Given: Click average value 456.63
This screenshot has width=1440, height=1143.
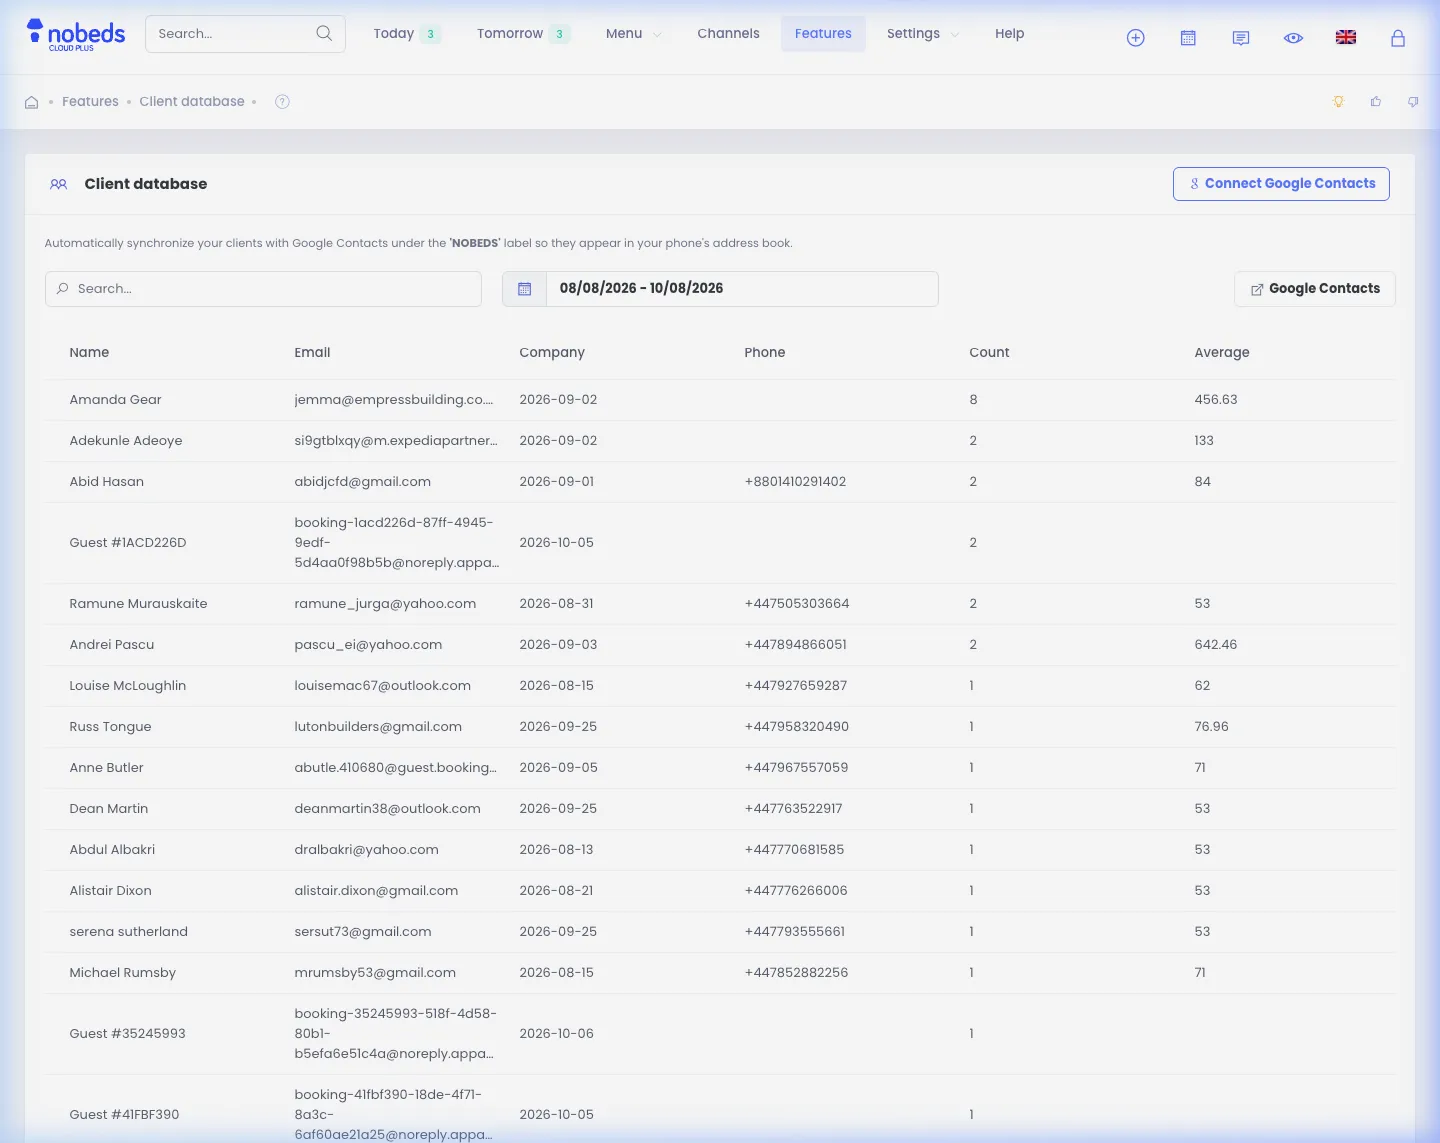Looking at the screenshot, I should coord(1215,400).
